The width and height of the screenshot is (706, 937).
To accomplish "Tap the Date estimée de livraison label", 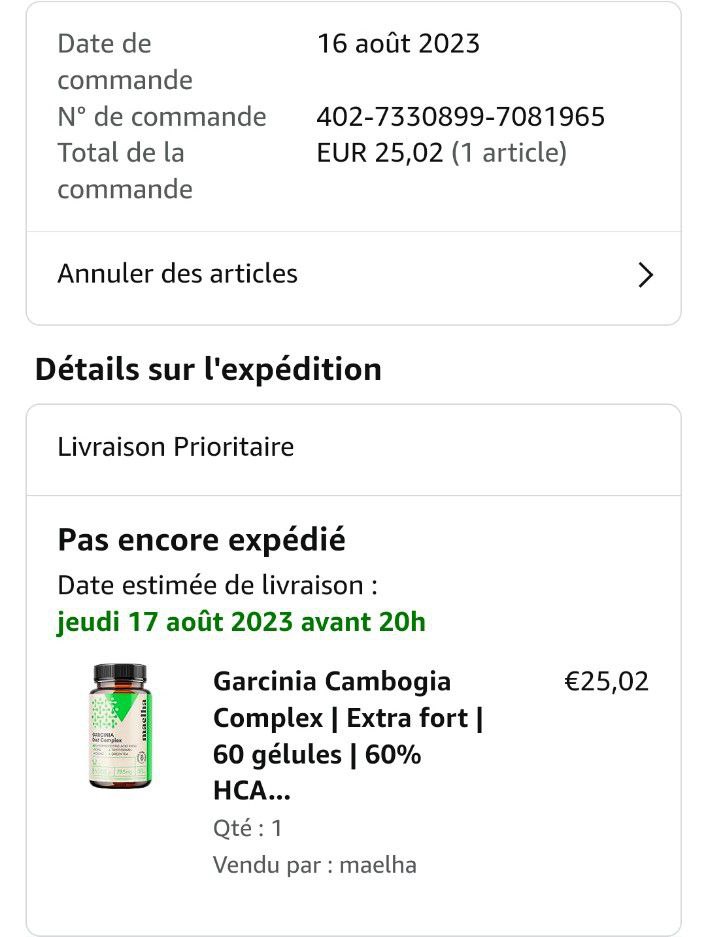I will [x=217, y=585].
